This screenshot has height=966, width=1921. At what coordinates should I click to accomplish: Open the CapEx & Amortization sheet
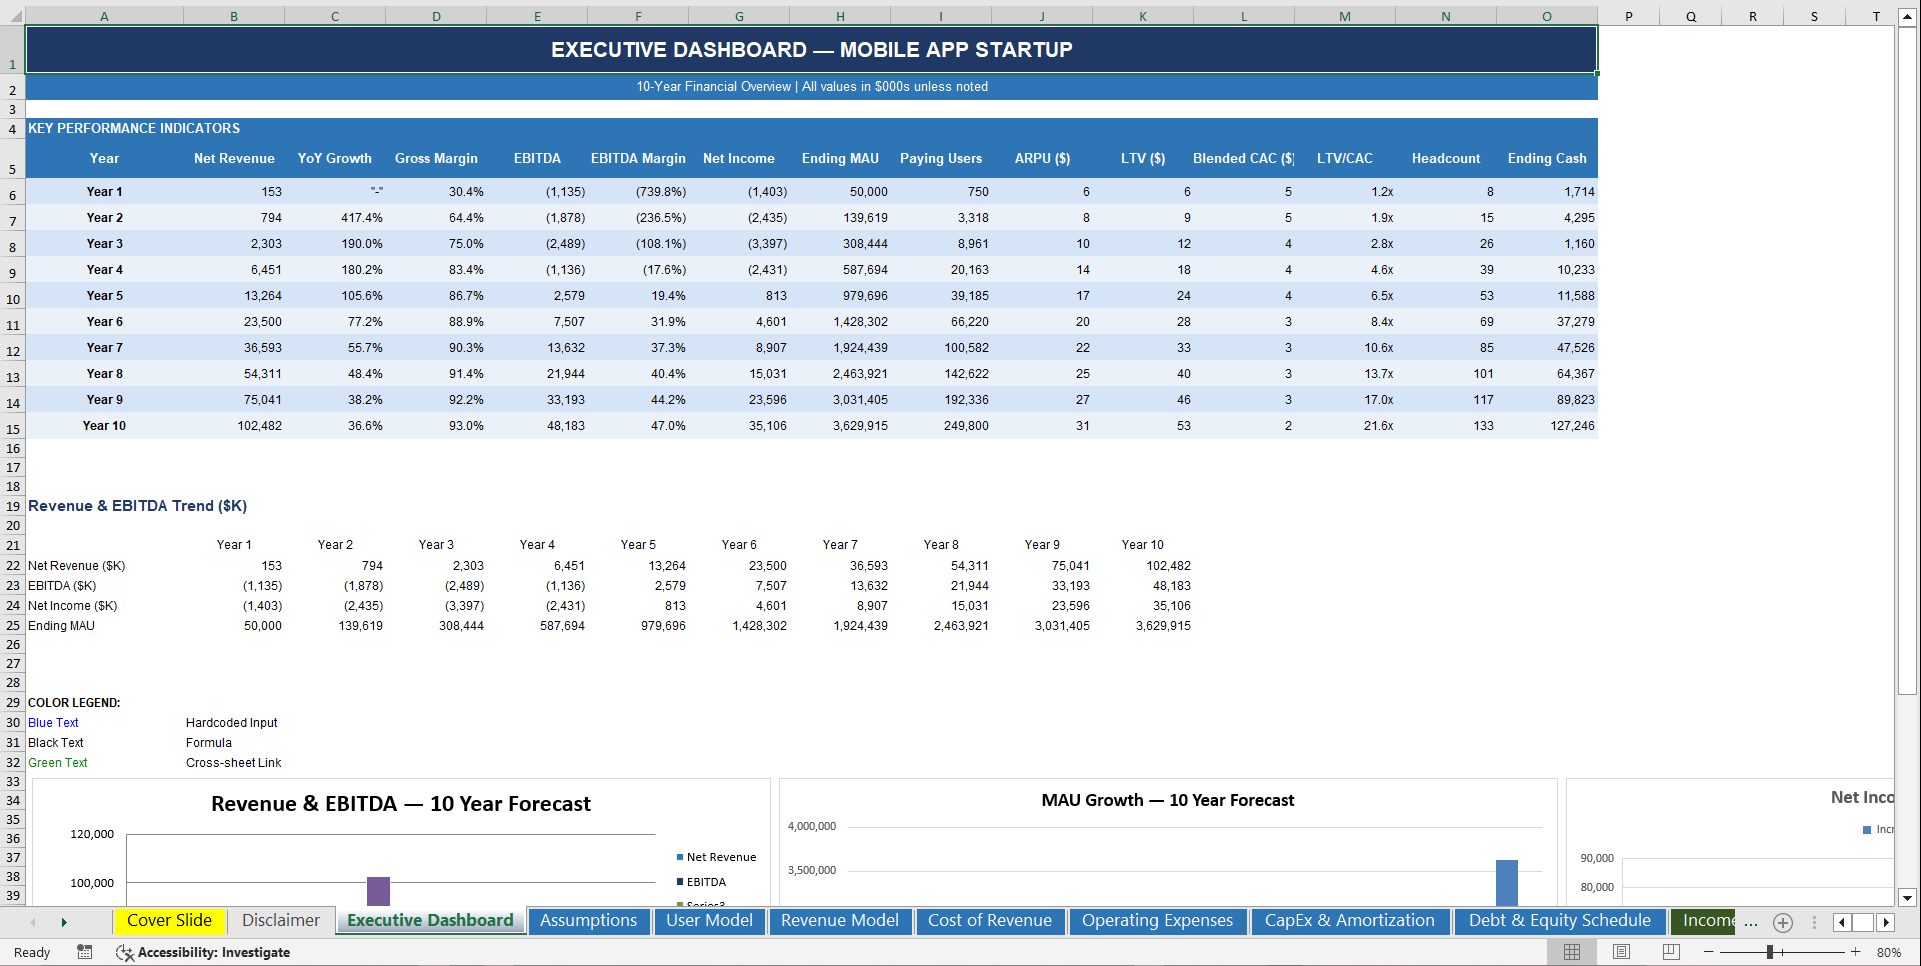(1350, 921)
